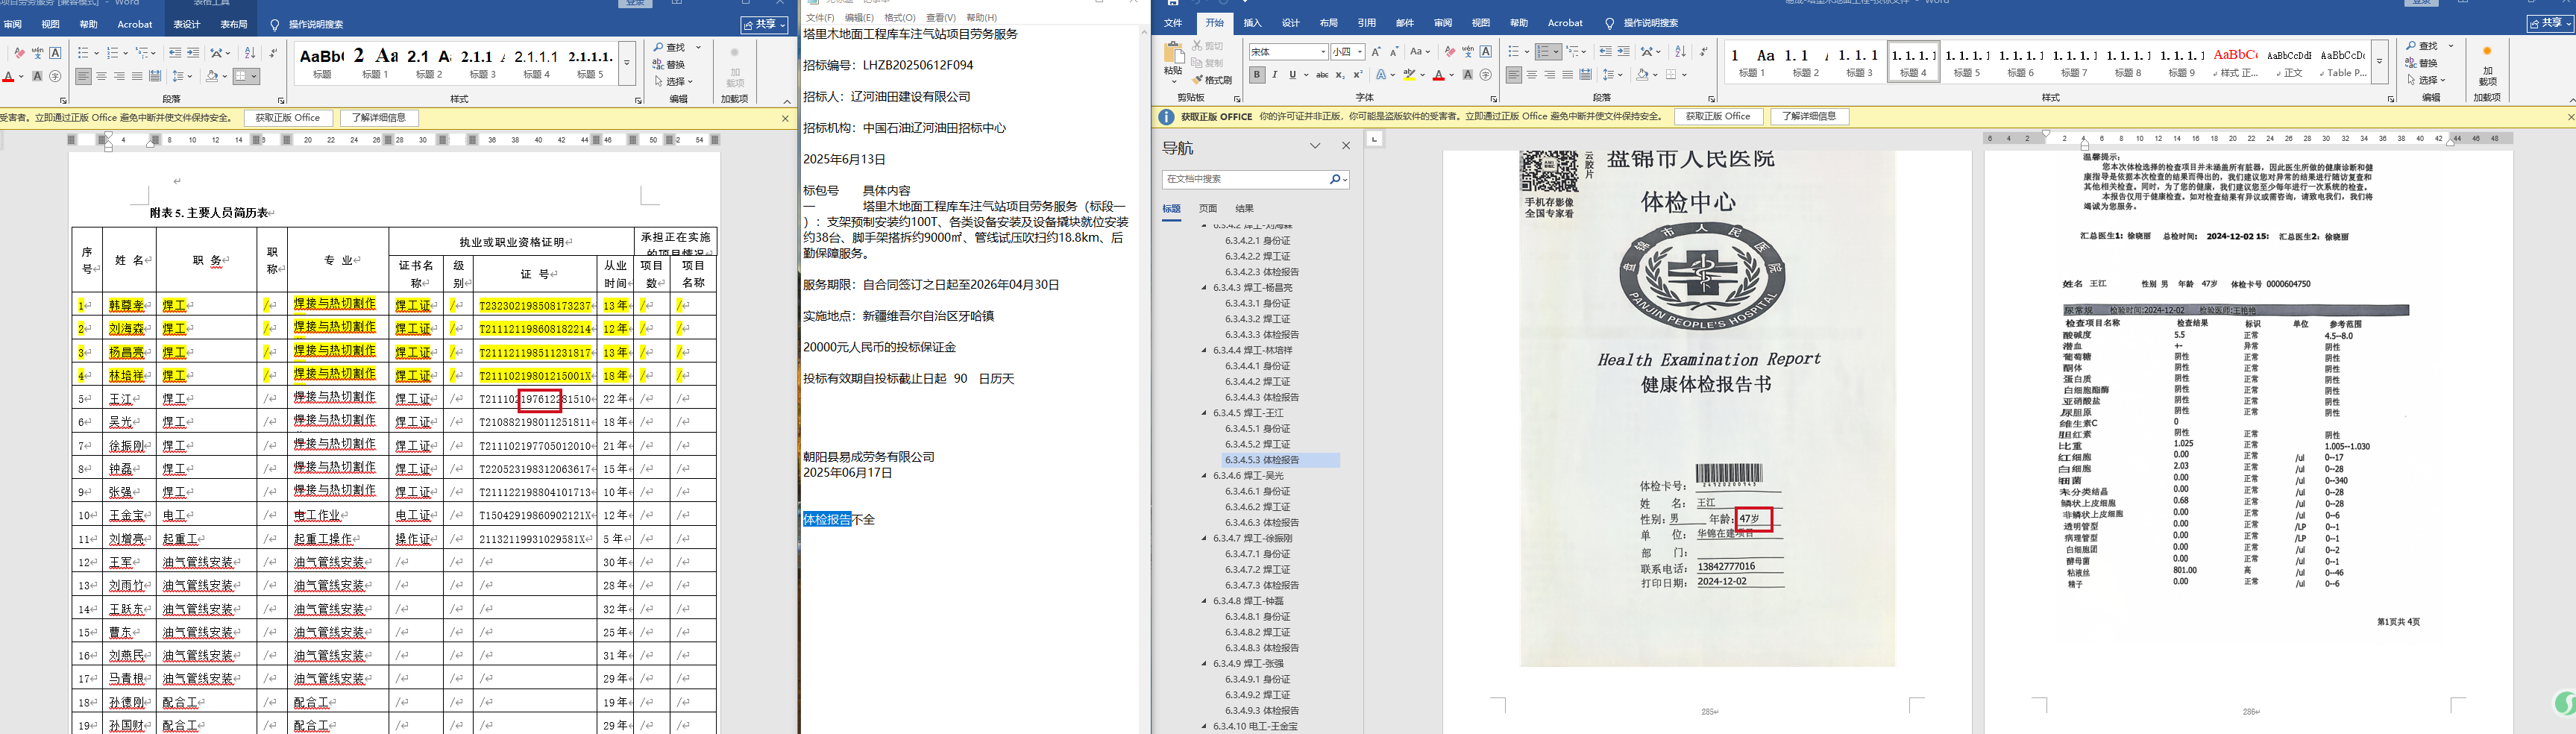Viewport: 2576px width, 734px height.
Task: Click 了解详细信息 button in left Word window
Action: pyautogui.click(x=379, y=118)
